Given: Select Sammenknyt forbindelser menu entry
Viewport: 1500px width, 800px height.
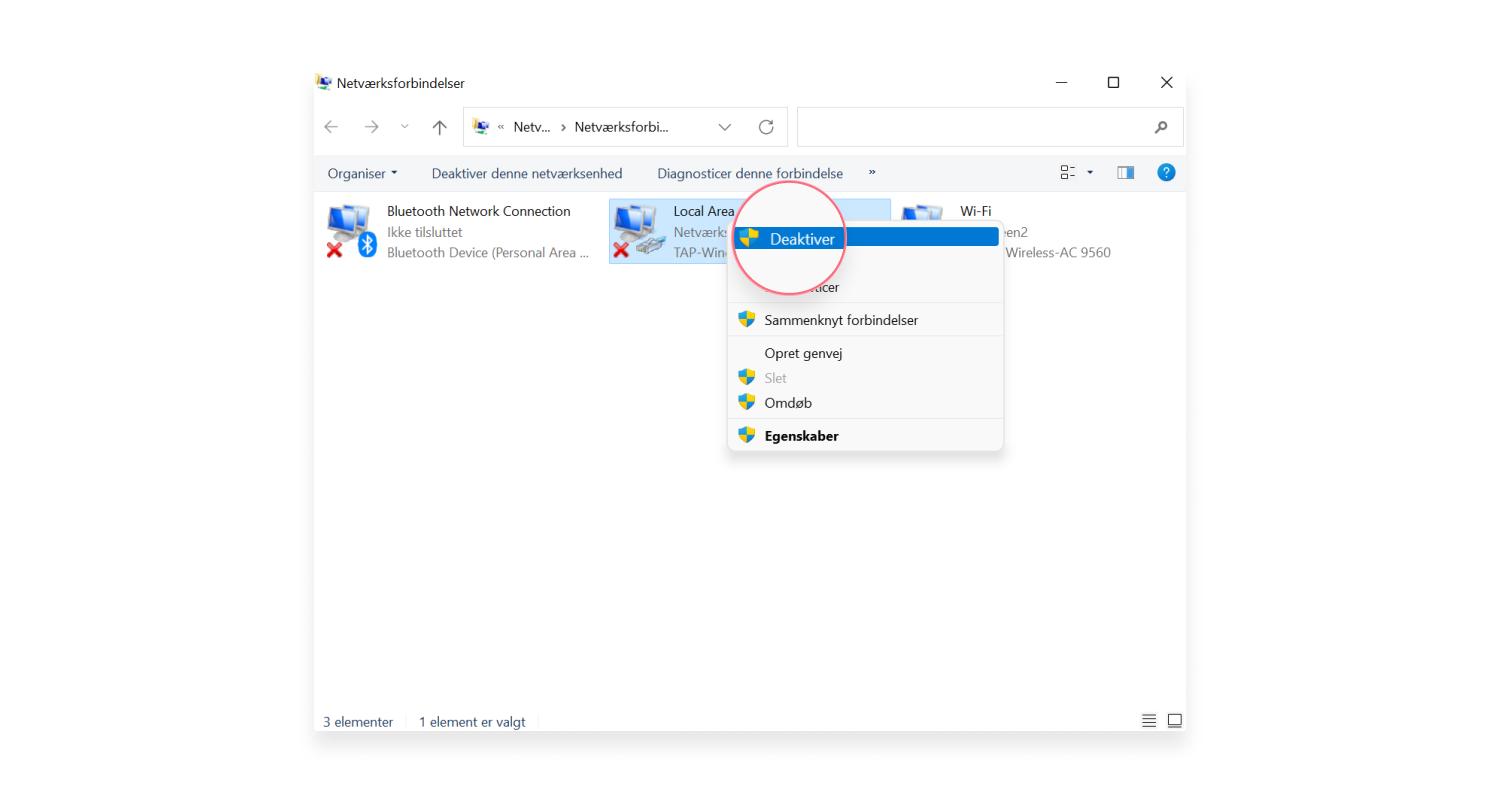Looking at the screenshot, I should 866,320.
